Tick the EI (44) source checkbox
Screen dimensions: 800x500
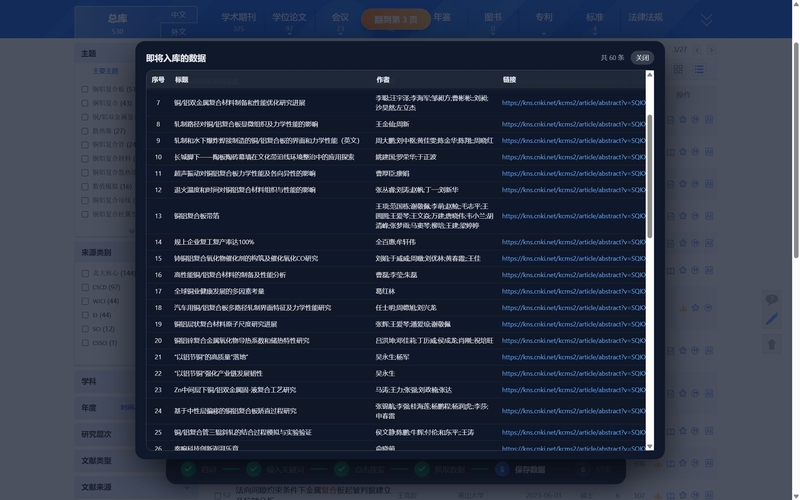pyautogui.click(x=85, y=315)
